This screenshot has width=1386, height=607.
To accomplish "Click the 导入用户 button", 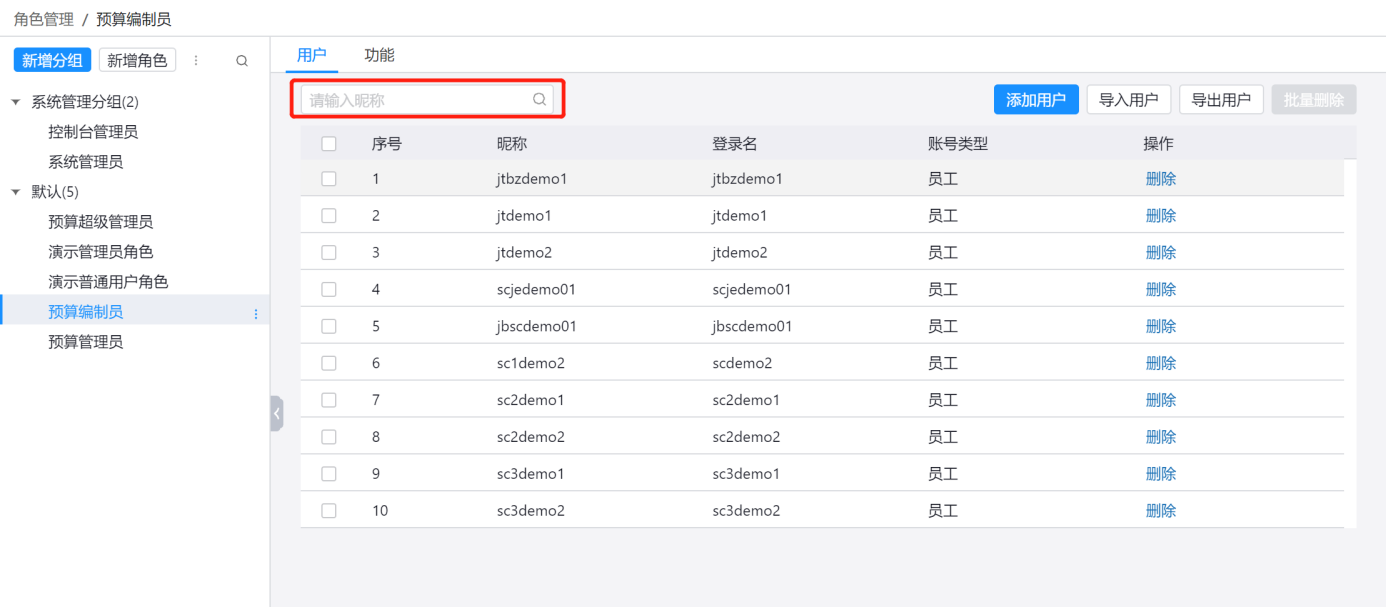I will (x=1128, y=100).
